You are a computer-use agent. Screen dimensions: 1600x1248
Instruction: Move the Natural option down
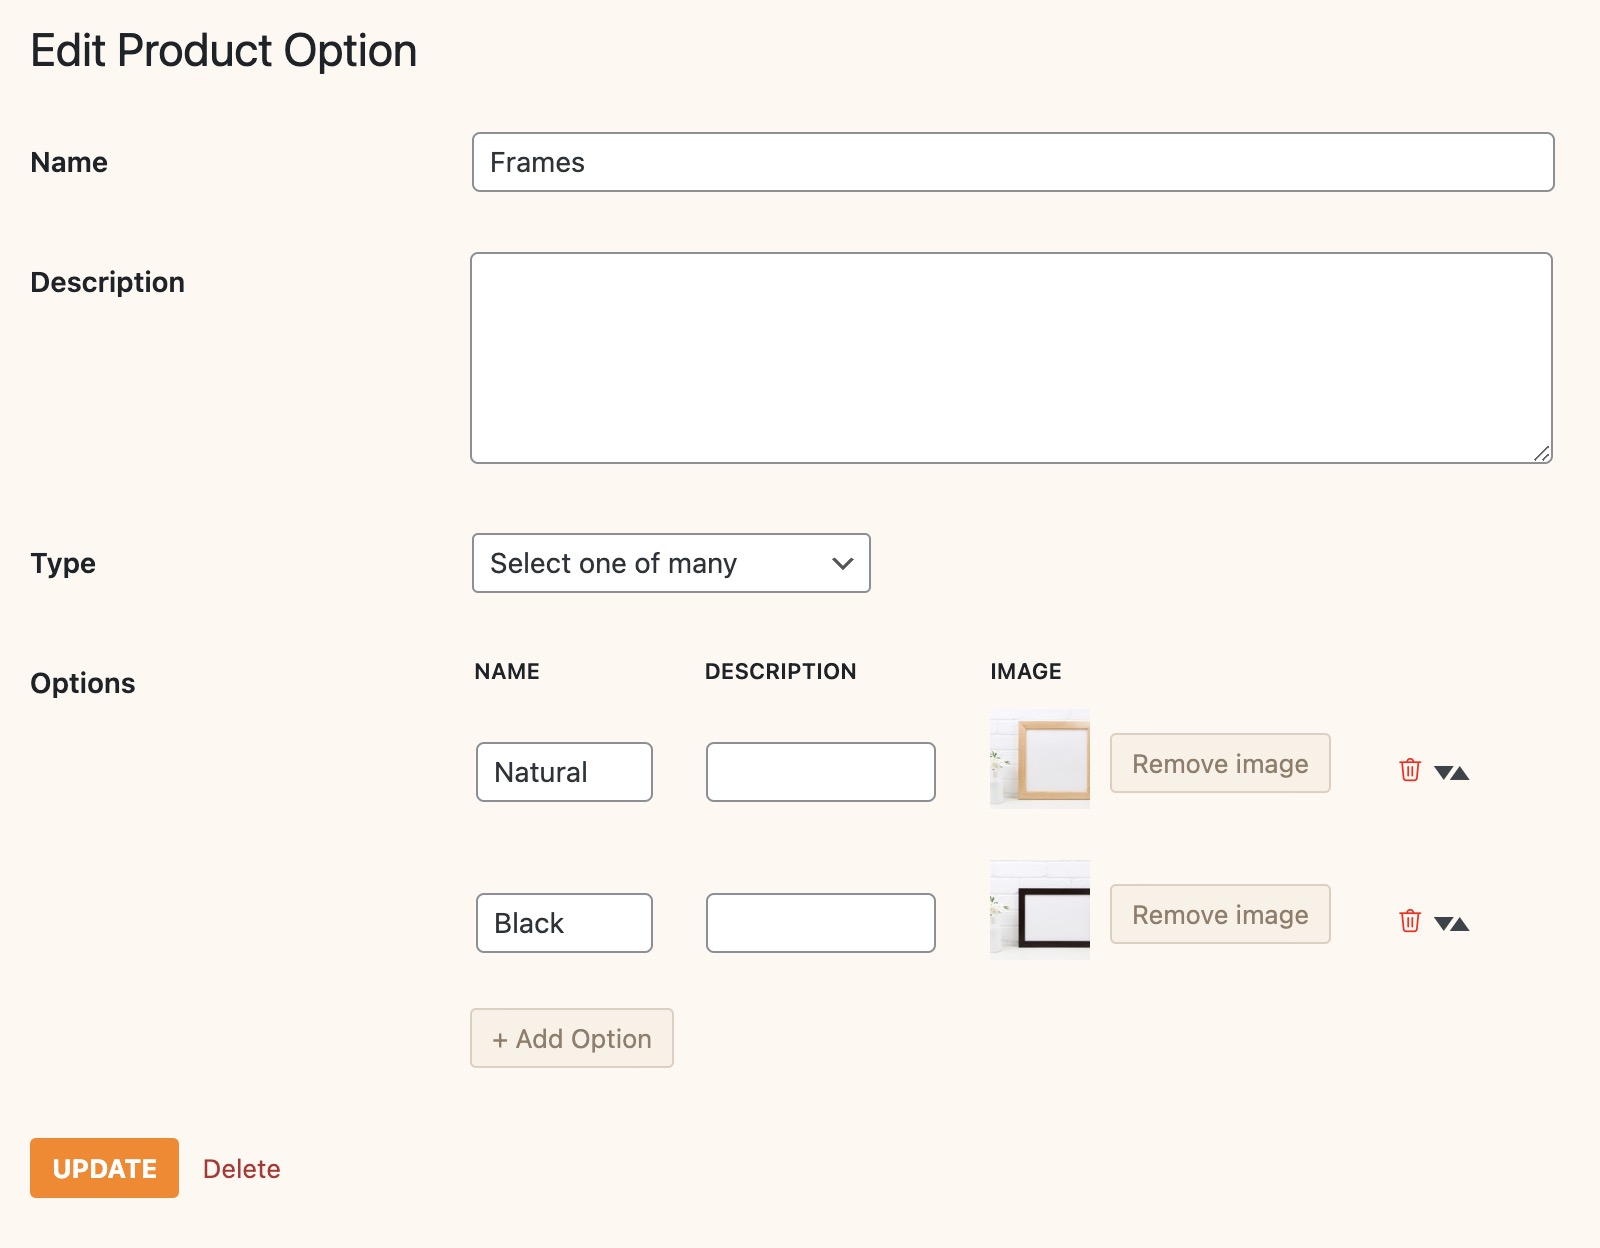1443,773
